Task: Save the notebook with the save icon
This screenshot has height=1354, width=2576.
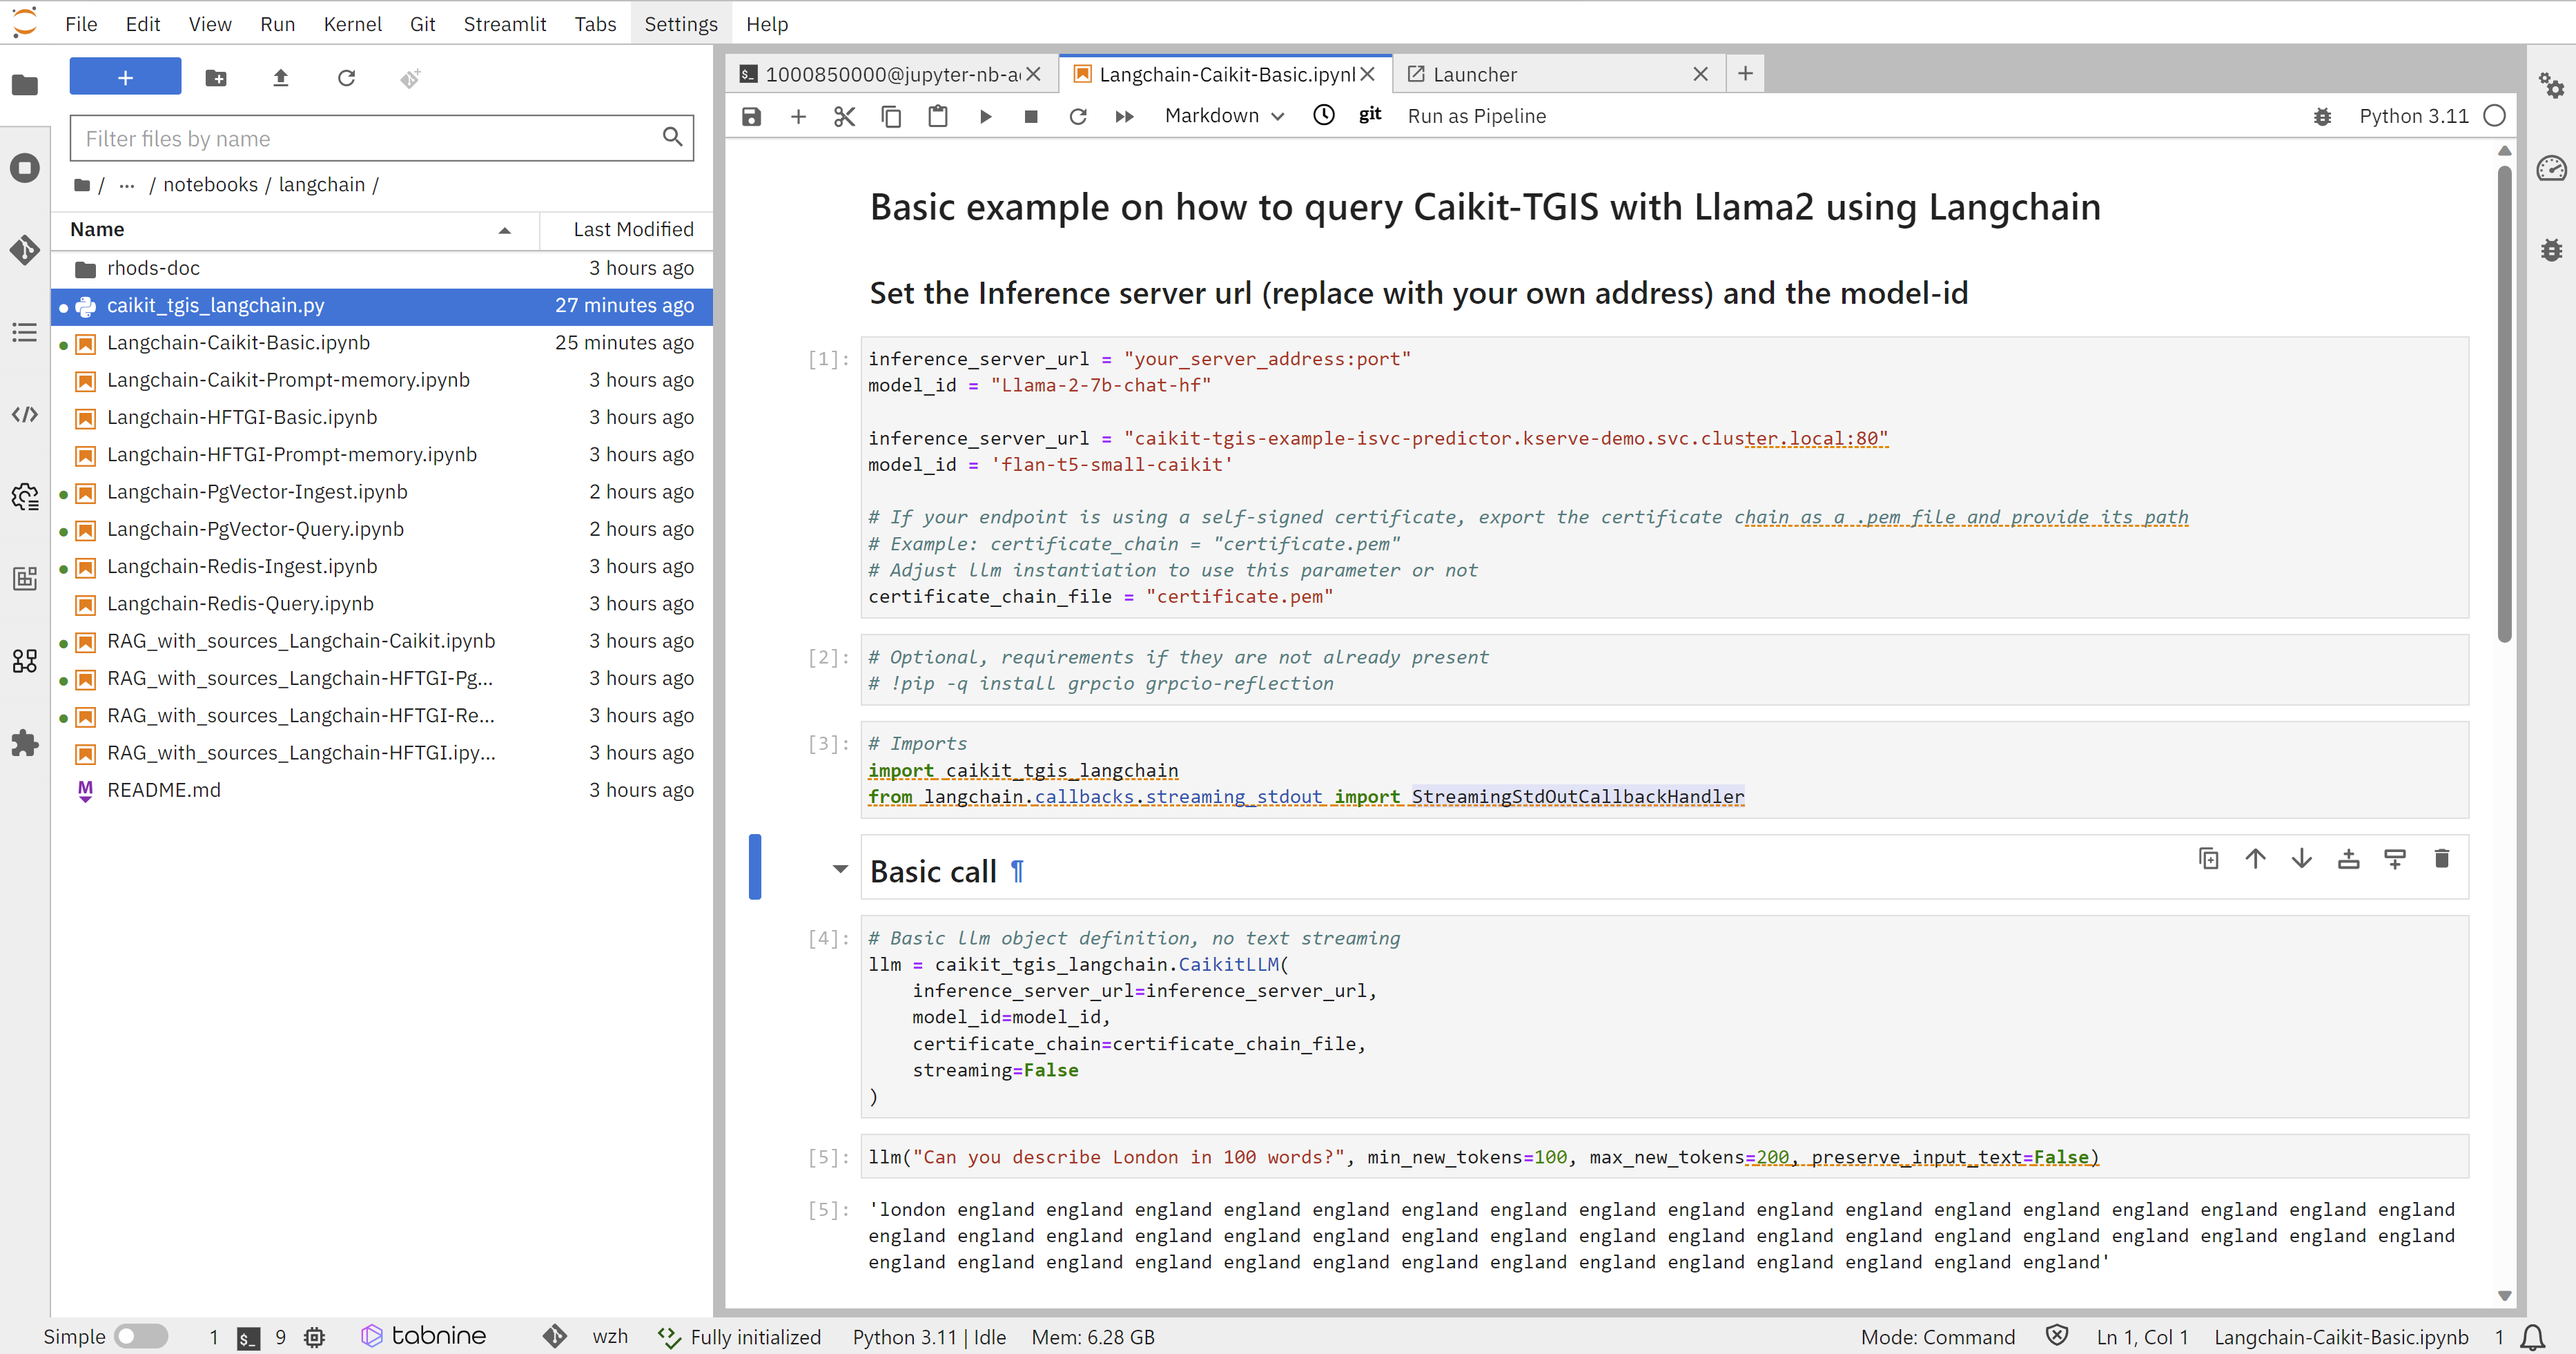Action: (x=751, y=116)
